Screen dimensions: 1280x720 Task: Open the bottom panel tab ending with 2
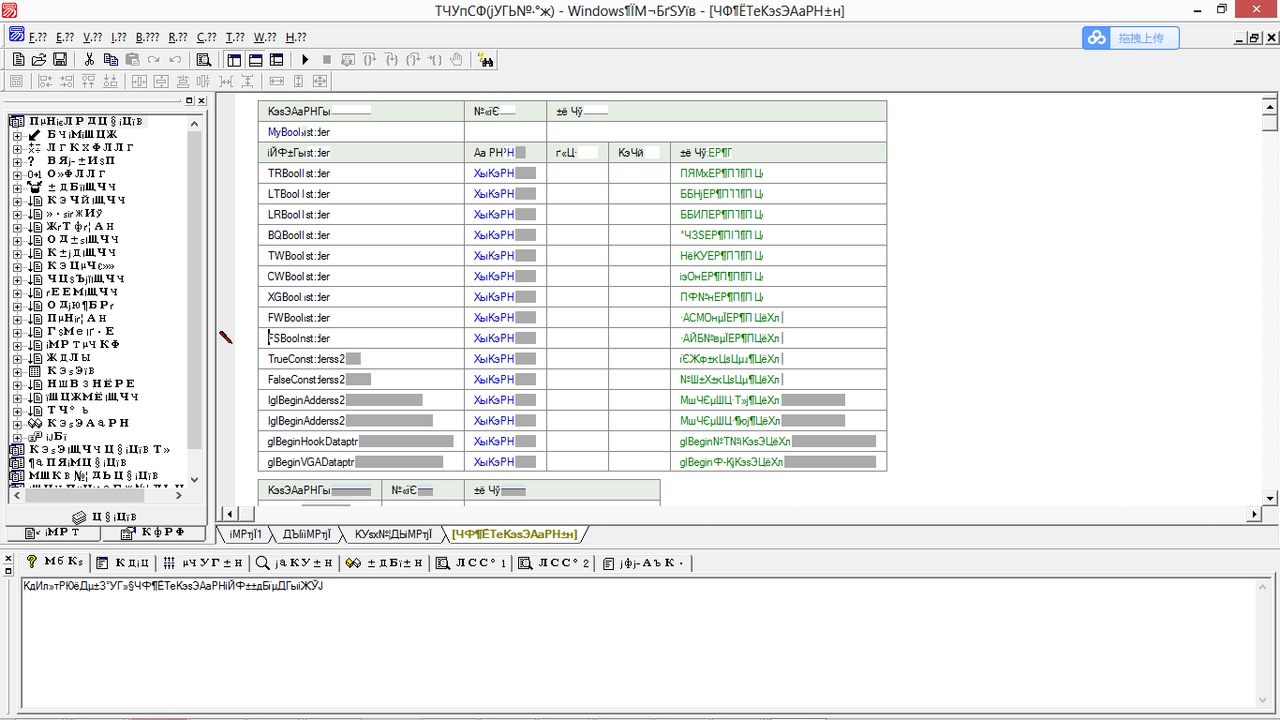(554, 563)
